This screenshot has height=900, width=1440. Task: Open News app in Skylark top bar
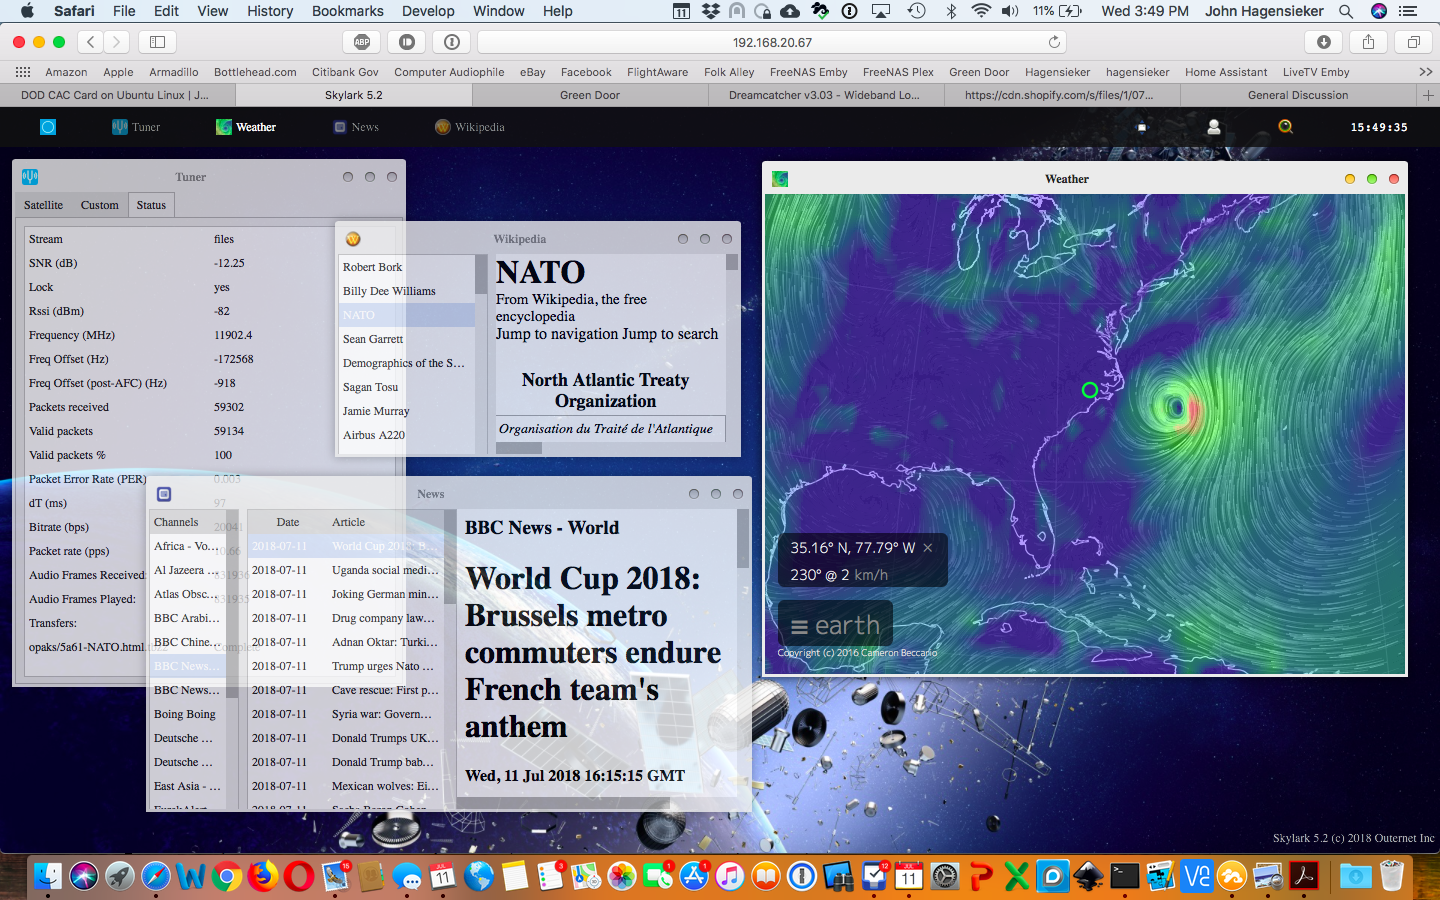pos(356,127)
